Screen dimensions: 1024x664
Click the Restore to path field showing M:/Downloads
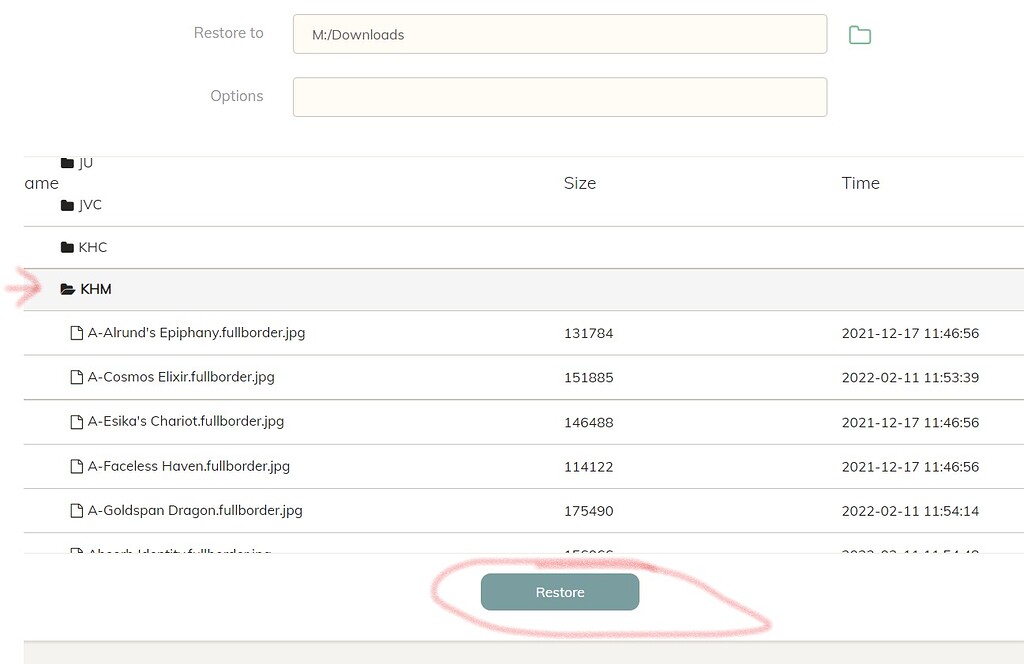pyautogui.click(x=559, y=33)
